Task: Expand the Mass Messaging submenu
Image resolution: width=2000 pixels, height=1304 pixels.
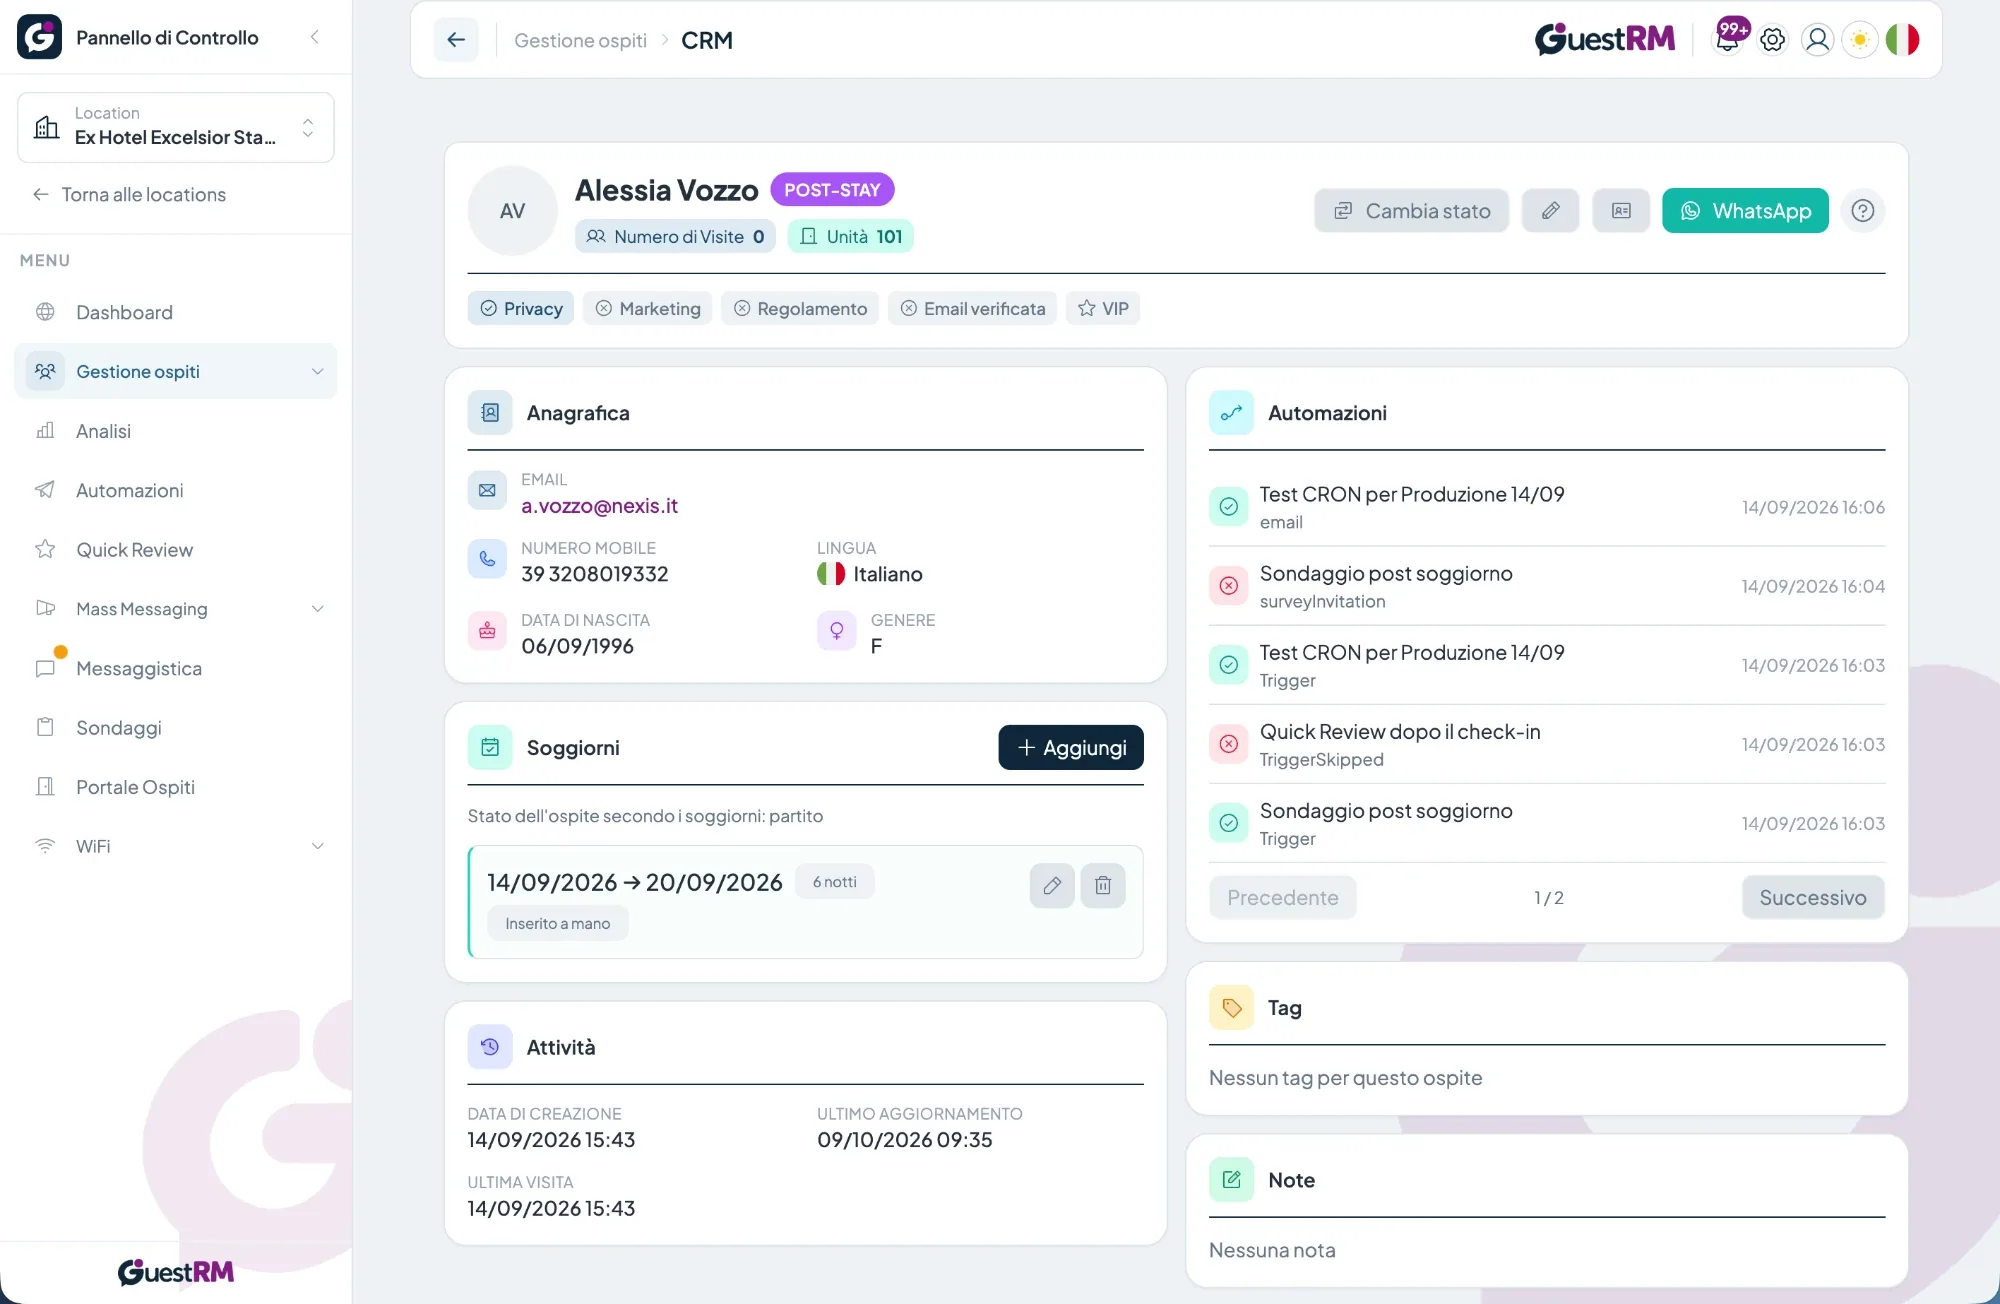Action: [x=176, y=608]
